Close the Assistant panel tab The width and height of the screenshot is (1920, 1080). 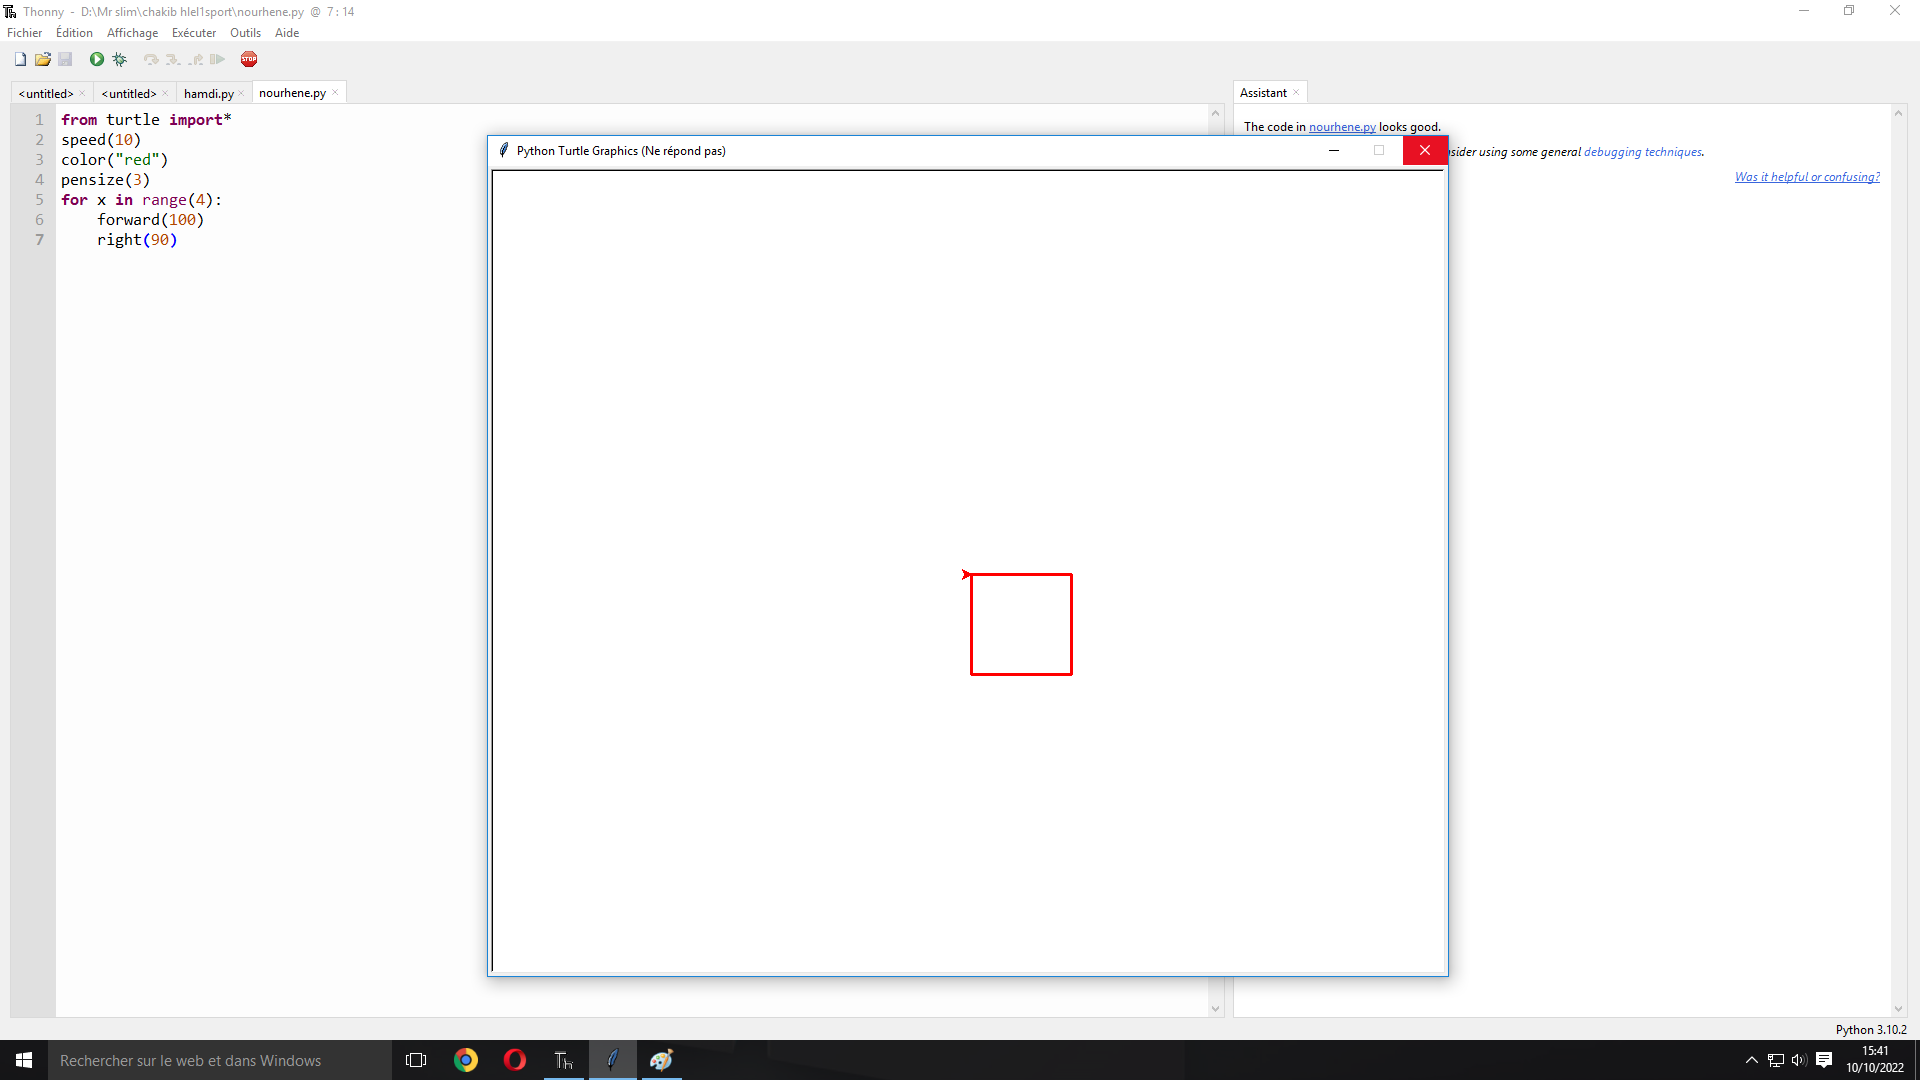pos(1297,93)
